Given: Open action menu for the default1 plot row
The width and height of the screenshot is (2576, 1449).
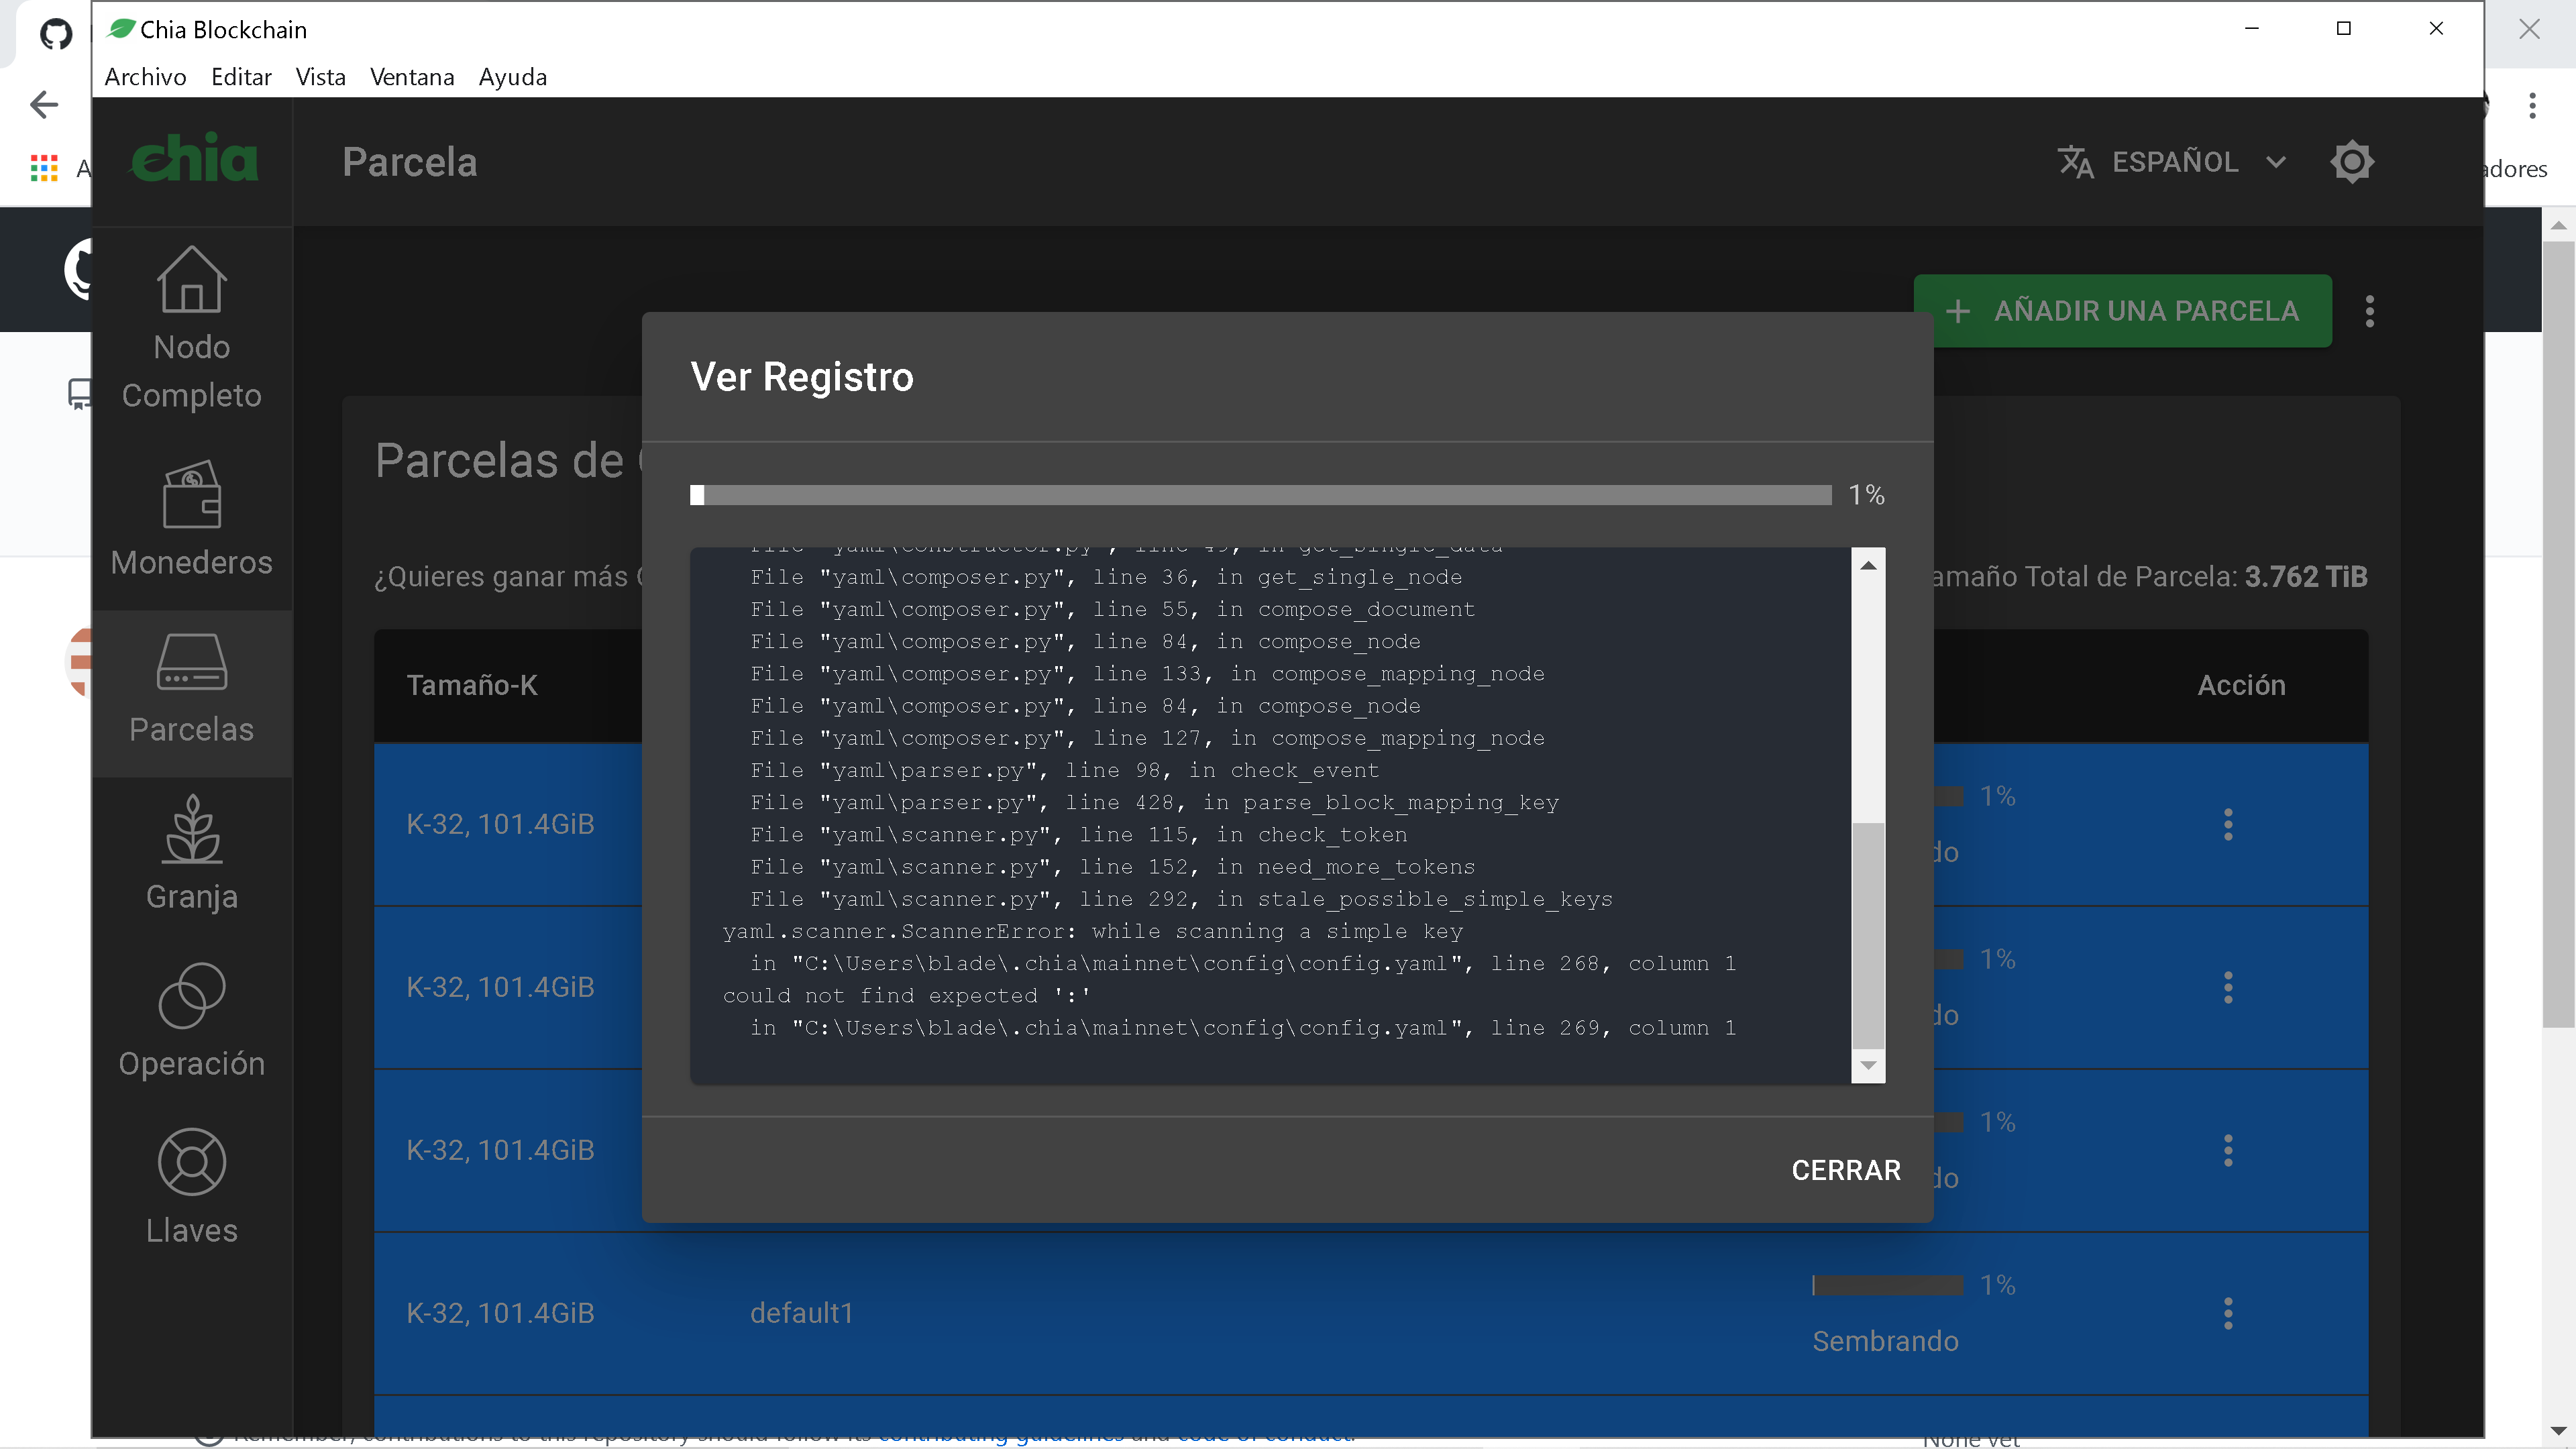Looking at the screenshot, I should click(x=2227, y=1313).
